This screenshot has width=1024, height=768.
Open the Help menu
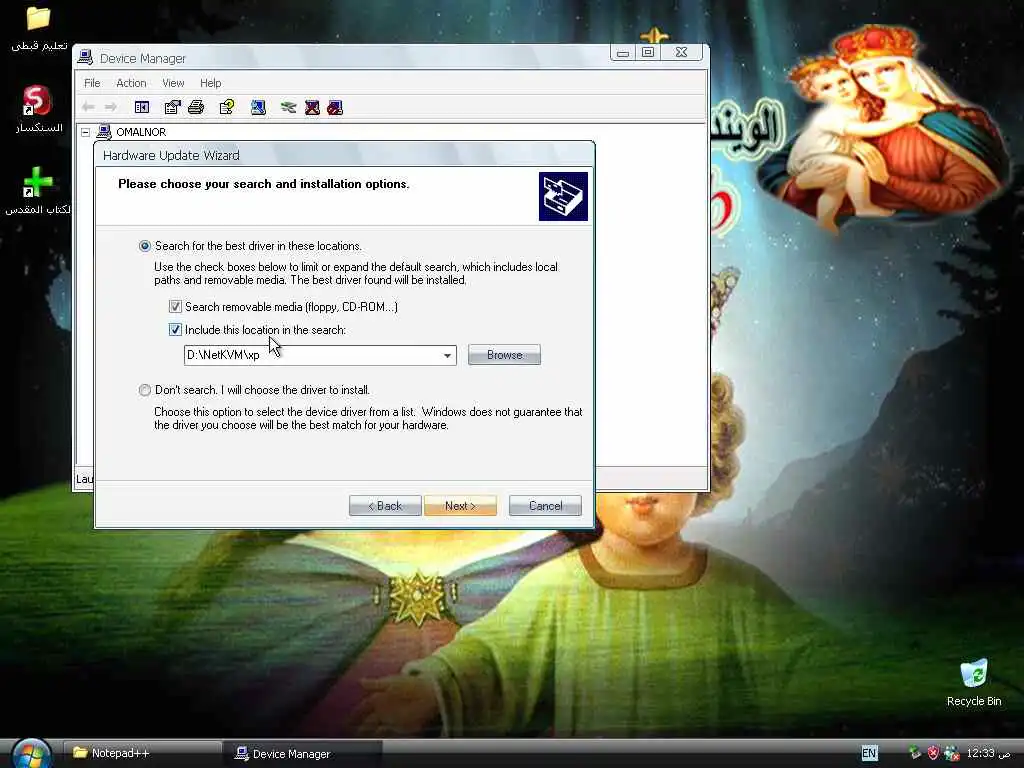click(x=210, y=83)
